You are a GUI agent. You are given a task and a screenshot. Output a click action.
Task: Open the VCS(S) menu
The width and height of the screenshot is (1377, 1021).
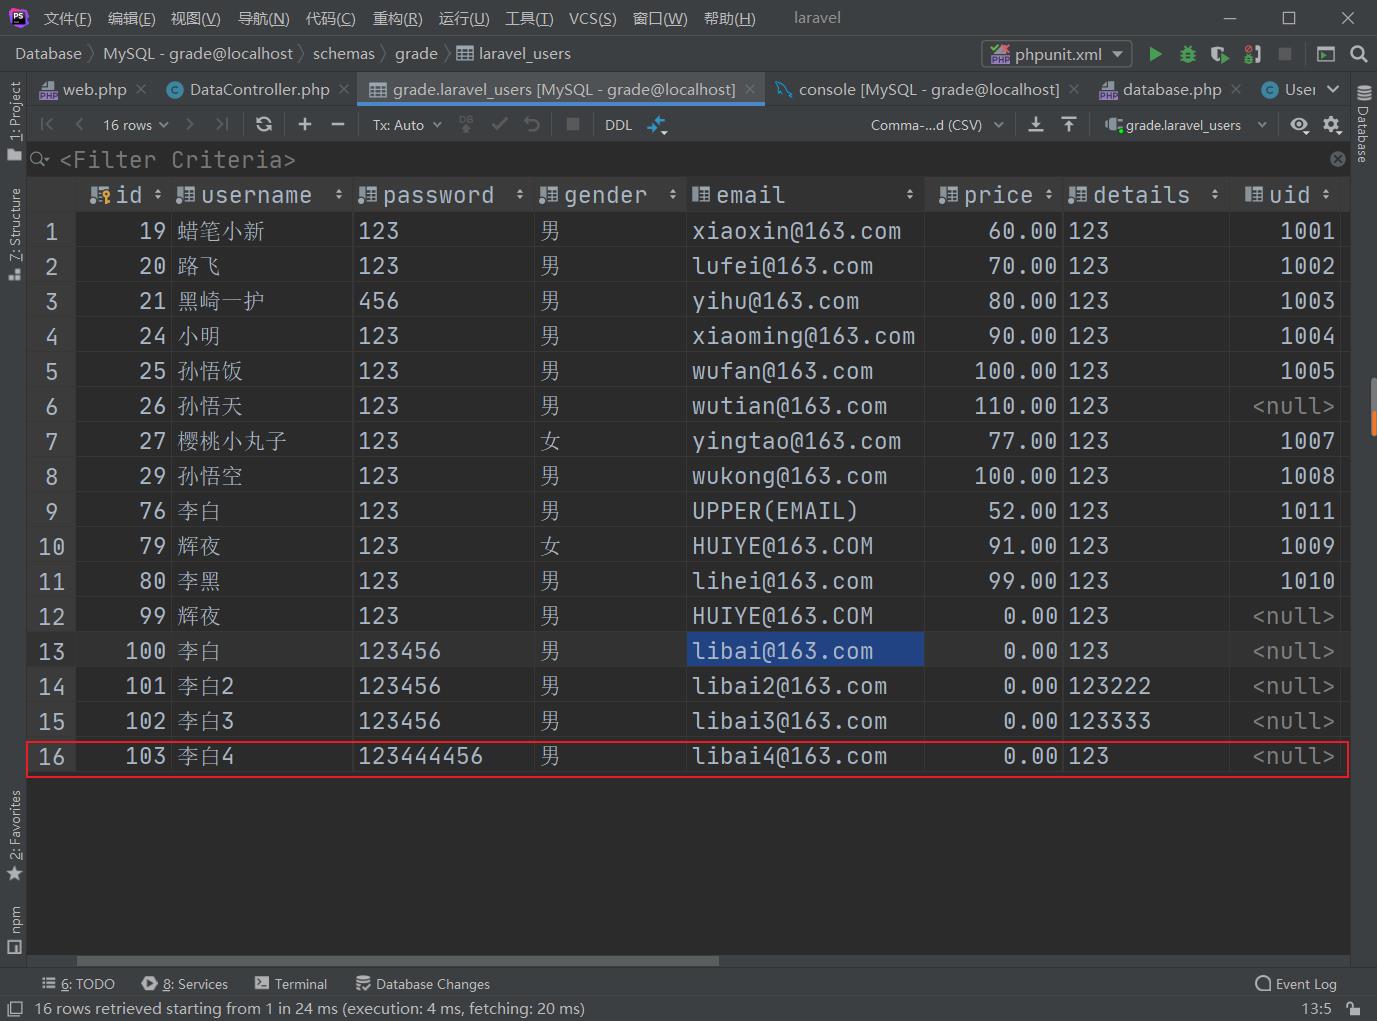(592, 18)
